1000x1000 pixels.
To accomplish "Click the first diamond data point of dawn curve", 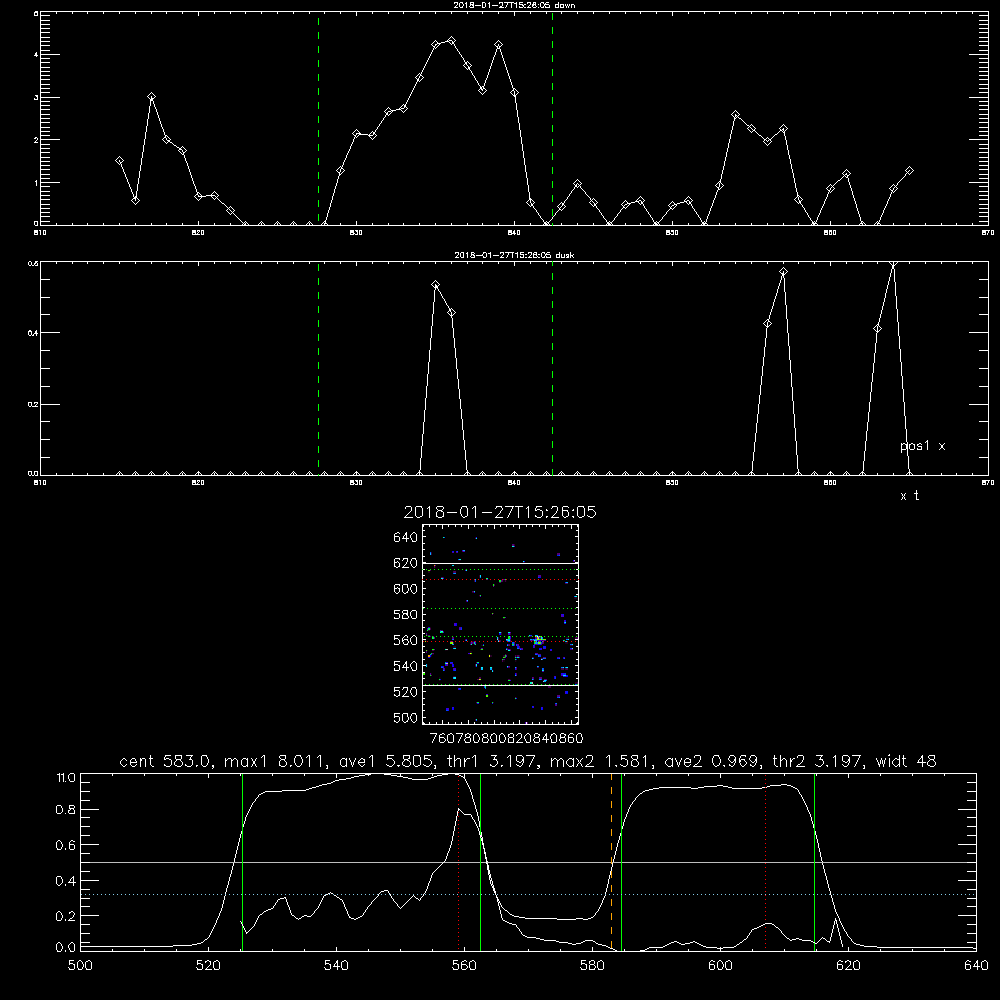I will point(119,161).
